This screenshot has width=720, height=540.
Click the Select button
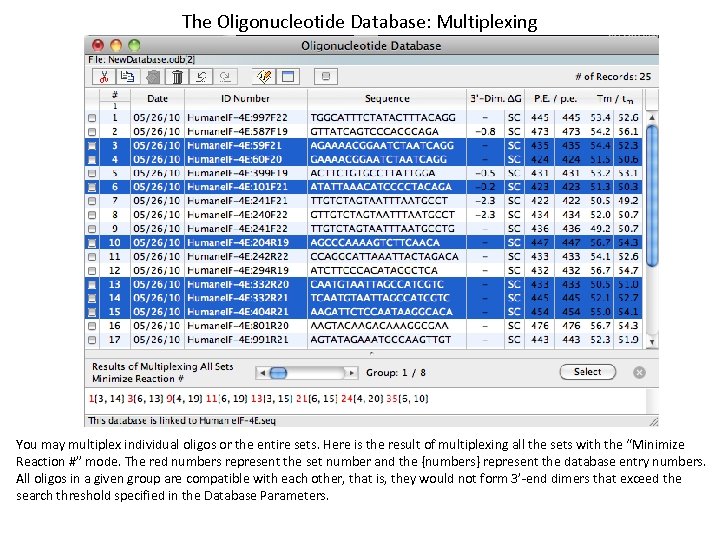pyautogui.click(x=588, y=372)
